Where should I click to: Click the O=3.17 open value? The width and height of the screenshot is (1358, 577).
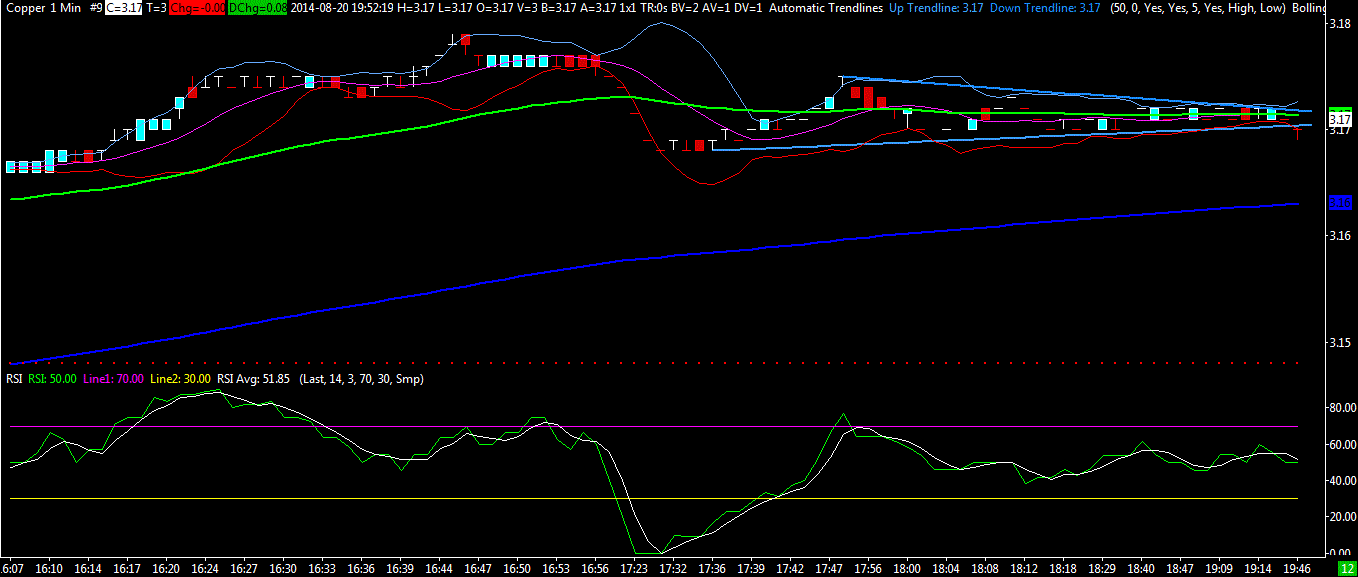coord(495,7)
